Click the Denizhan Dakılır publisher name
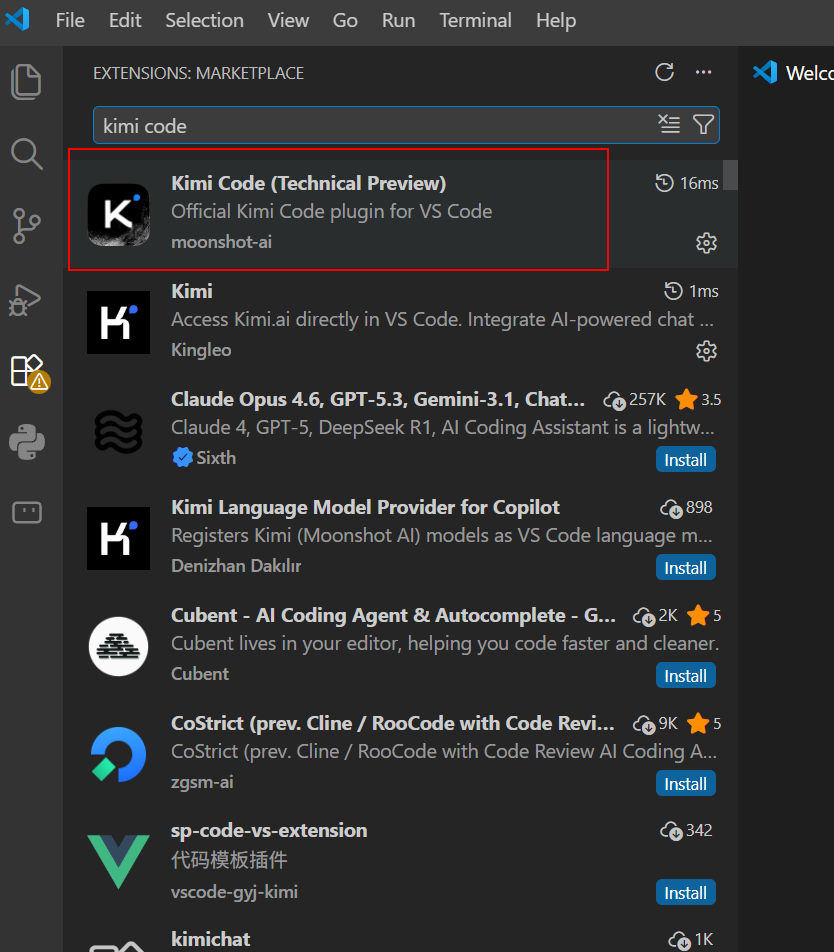 point(236,566)
